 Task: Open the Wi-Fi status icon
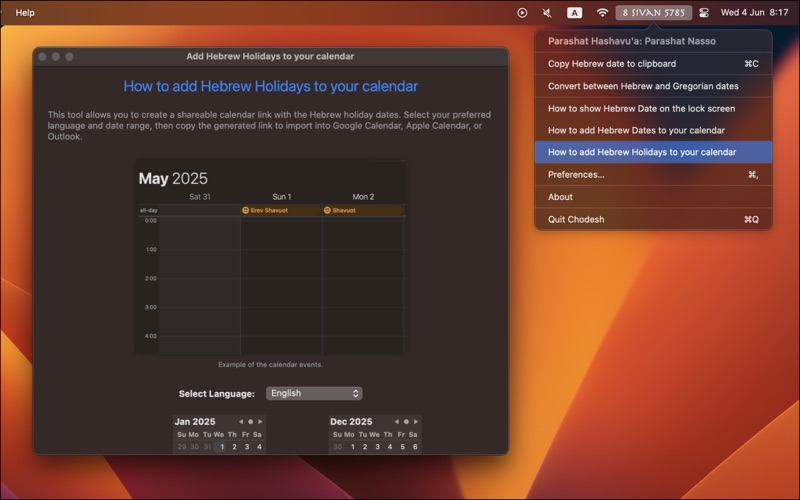(x=602, y=13)
